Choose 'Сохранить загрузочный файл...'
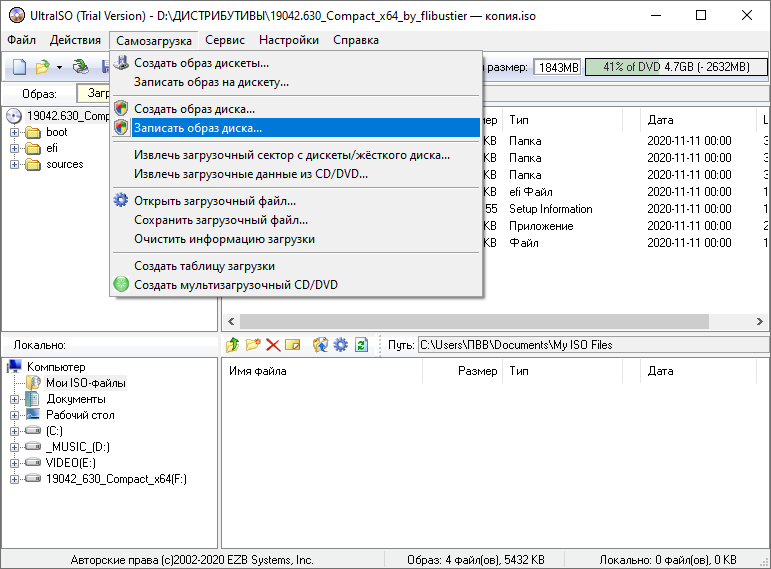This screenshot has height=569, width=771. pyautogui.click(x=297, y=220)
